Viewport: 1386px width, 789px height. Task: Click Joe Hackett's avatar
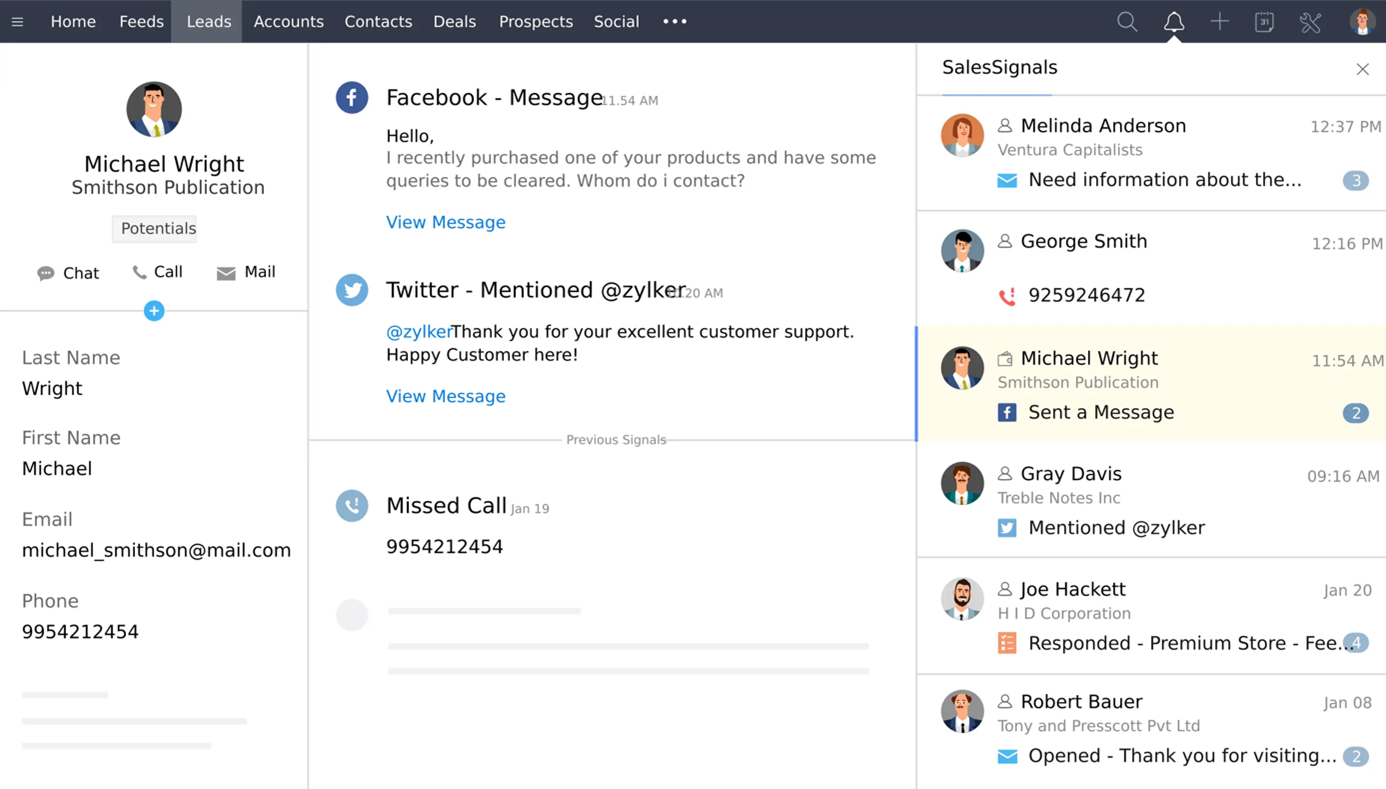(962, 599)
